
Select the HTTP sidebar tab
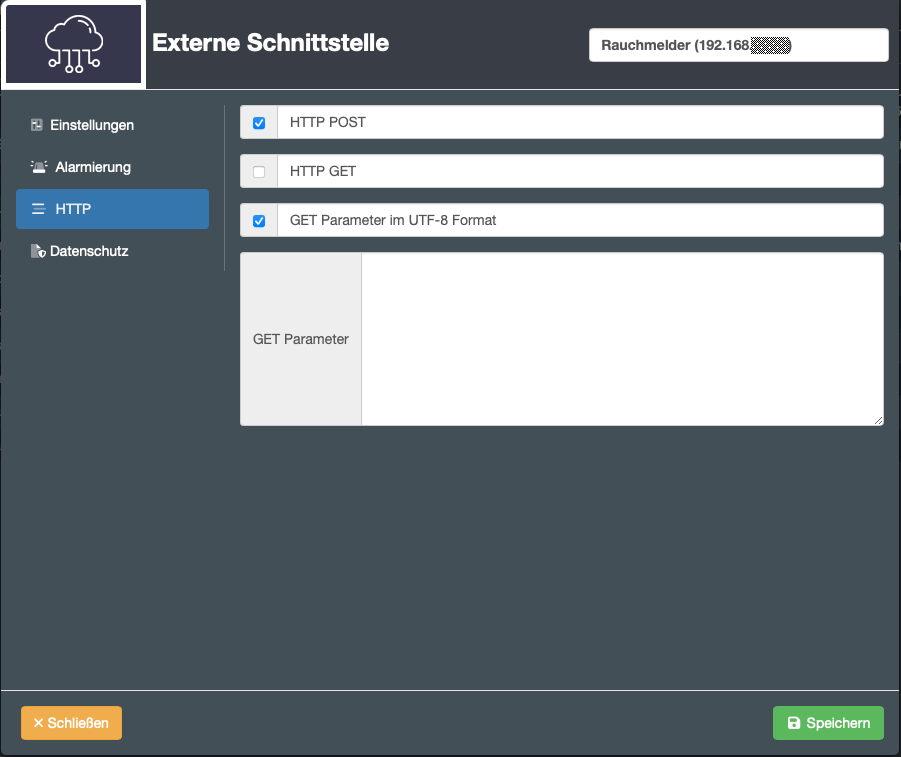coord(112,209)
